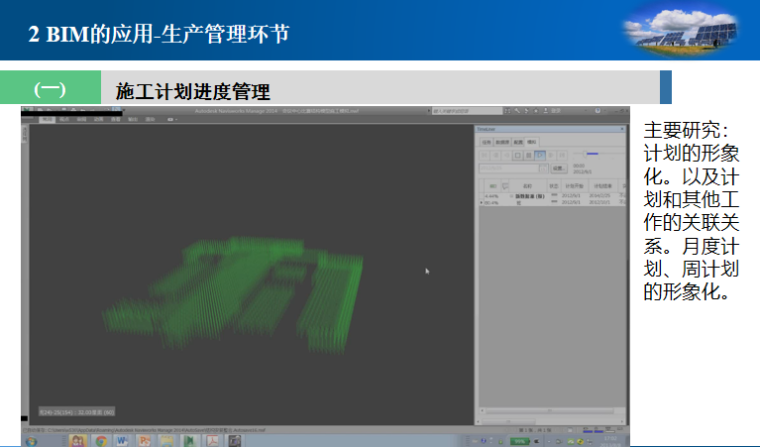Screen dimensions: 760x447
Task: Expand the first task row in the TimeLiner list
Action: click(511, 196)
